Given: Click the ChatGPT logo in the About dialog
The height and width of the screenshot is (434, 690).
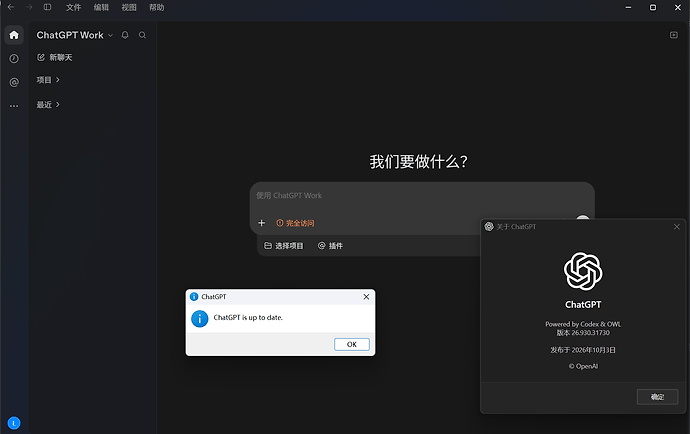Looking at the screenshot, I should (x=583, y=271).
